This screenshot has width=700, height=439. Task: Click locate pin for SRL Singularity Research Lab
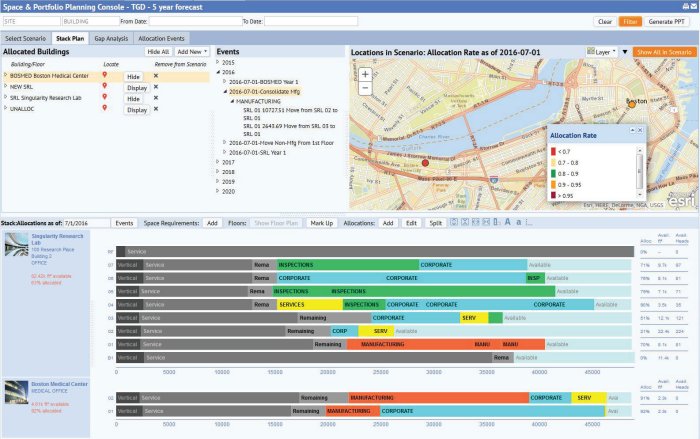click(104, 98)
